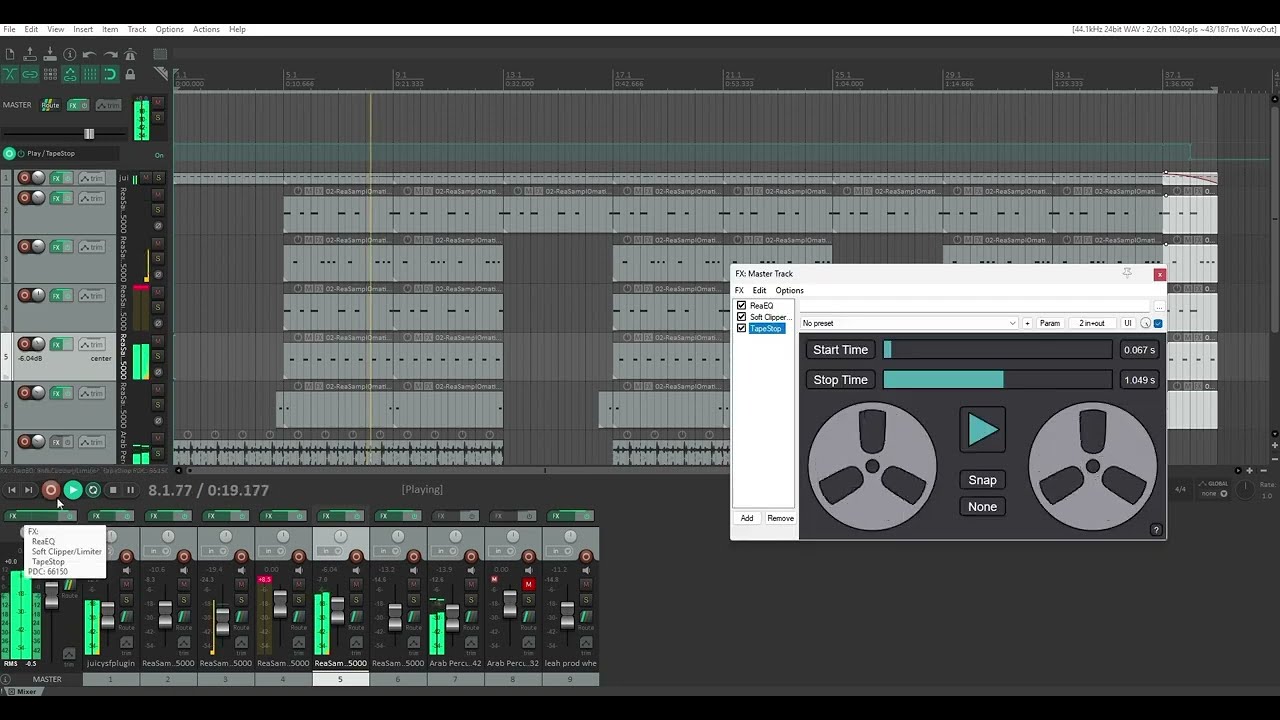
Task: Adjust the Start Time slider
Action: pos(998,350)
